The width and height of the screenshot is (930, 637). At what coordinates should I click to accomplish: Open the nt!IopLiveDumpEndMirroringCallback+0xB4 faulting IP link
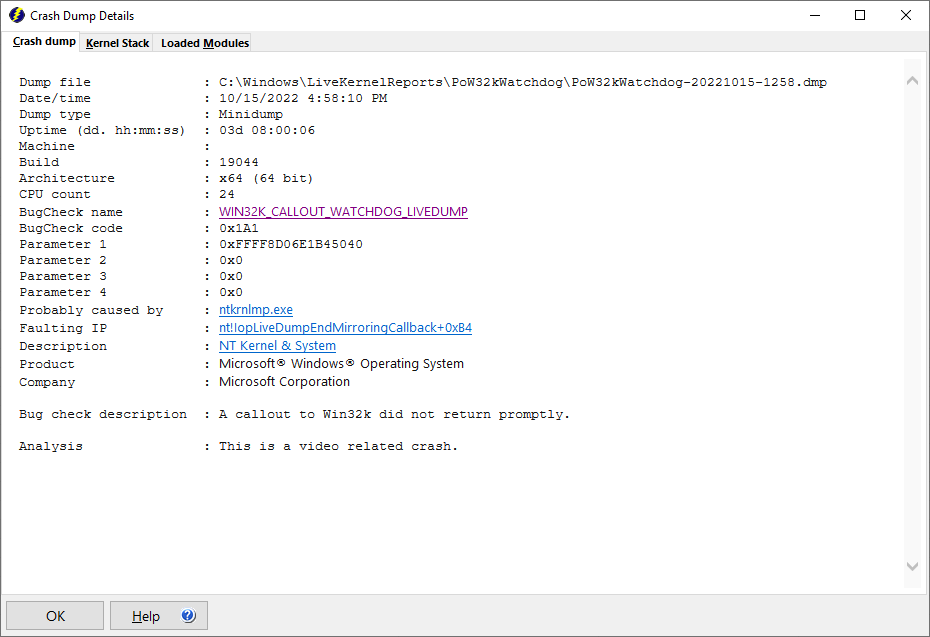coord(345,327)
